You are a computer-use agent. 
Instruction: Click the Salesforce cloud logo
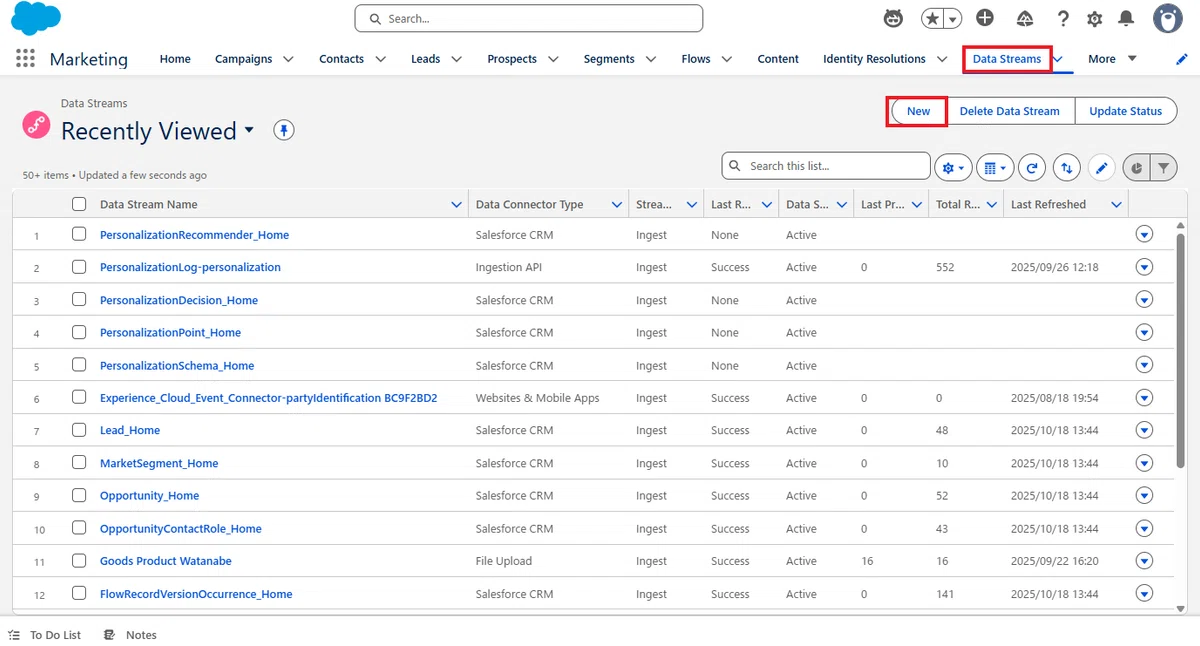(36, 18)
